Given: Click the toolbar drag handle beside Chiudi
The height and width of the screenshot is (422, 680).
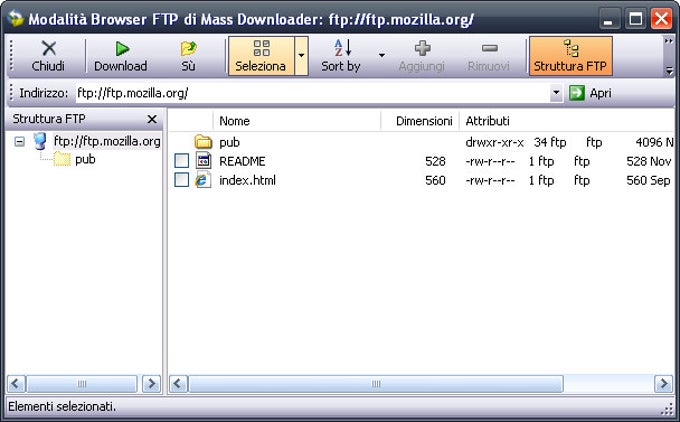Looking at the screenshot, I should (x=12, y=56).
